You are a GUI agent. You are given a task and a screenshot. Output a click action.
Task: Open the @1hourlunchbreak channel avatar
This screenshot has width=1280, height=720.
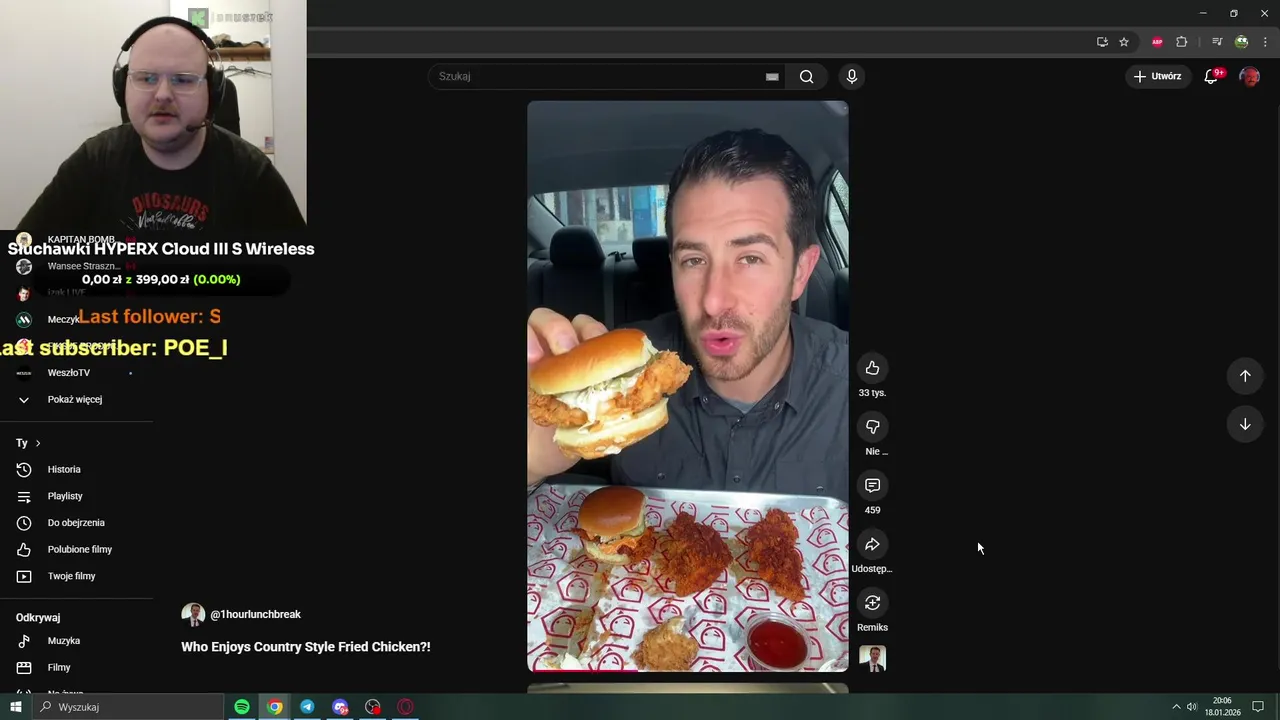point(193,614)
